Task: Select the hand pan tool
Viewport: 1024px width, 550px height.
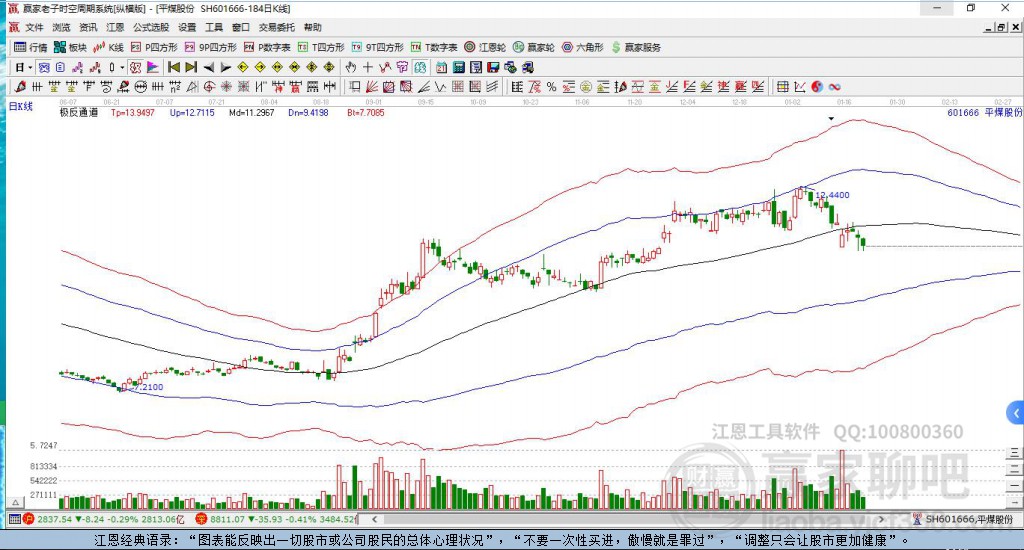Action: tap(351, 67)
